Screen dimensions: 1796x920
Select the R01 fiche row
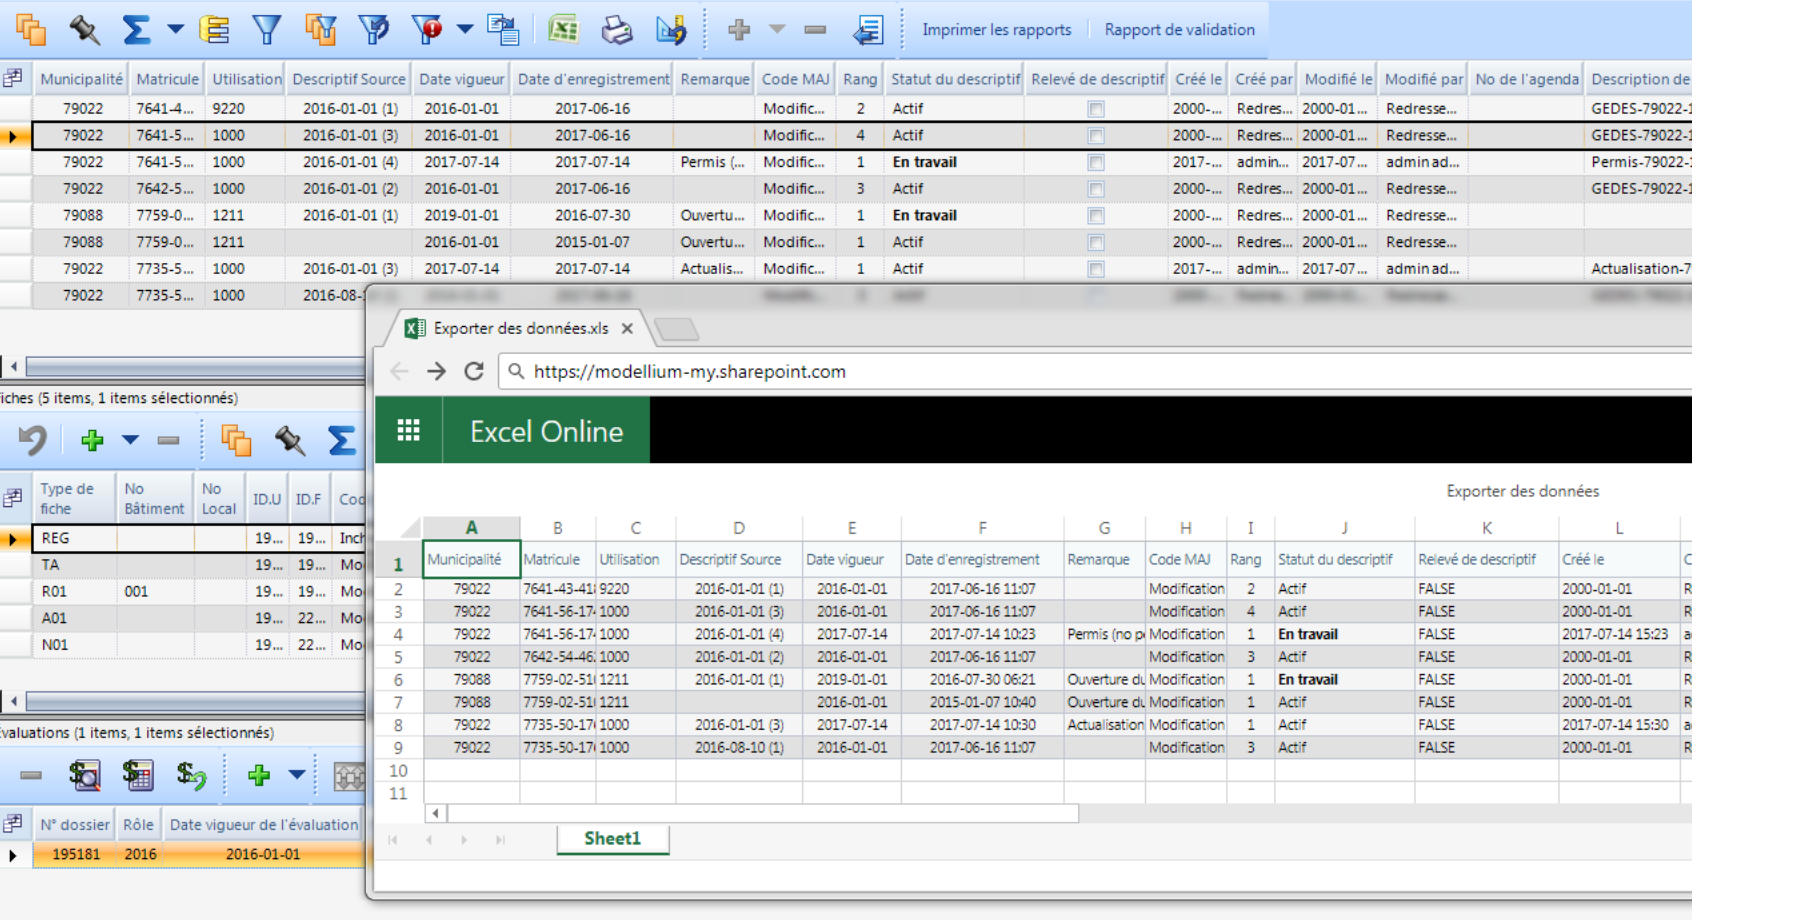point(182,591)
